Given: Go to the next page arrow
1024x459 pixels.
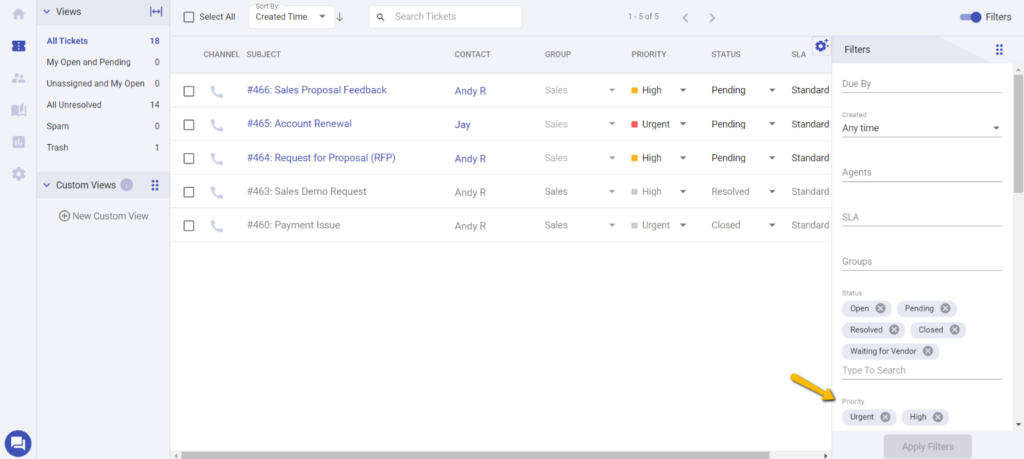Looking at the screenshot, I should pos(712,18).
